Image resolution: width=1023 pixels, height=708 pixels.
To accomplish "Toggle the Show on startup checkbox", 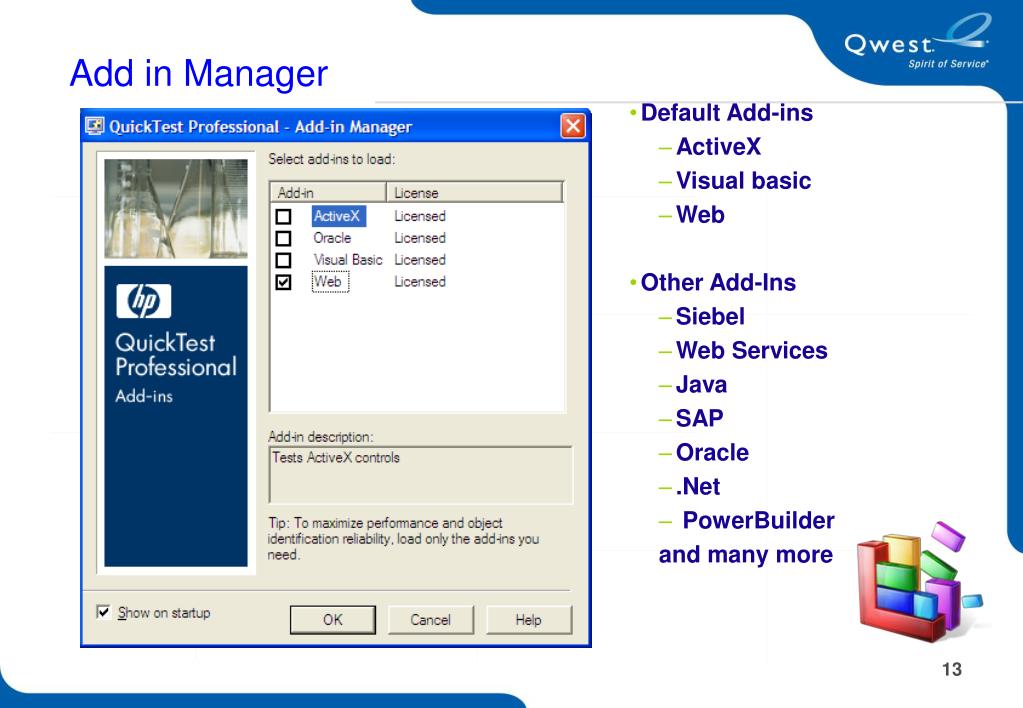I will click(103, 611).
